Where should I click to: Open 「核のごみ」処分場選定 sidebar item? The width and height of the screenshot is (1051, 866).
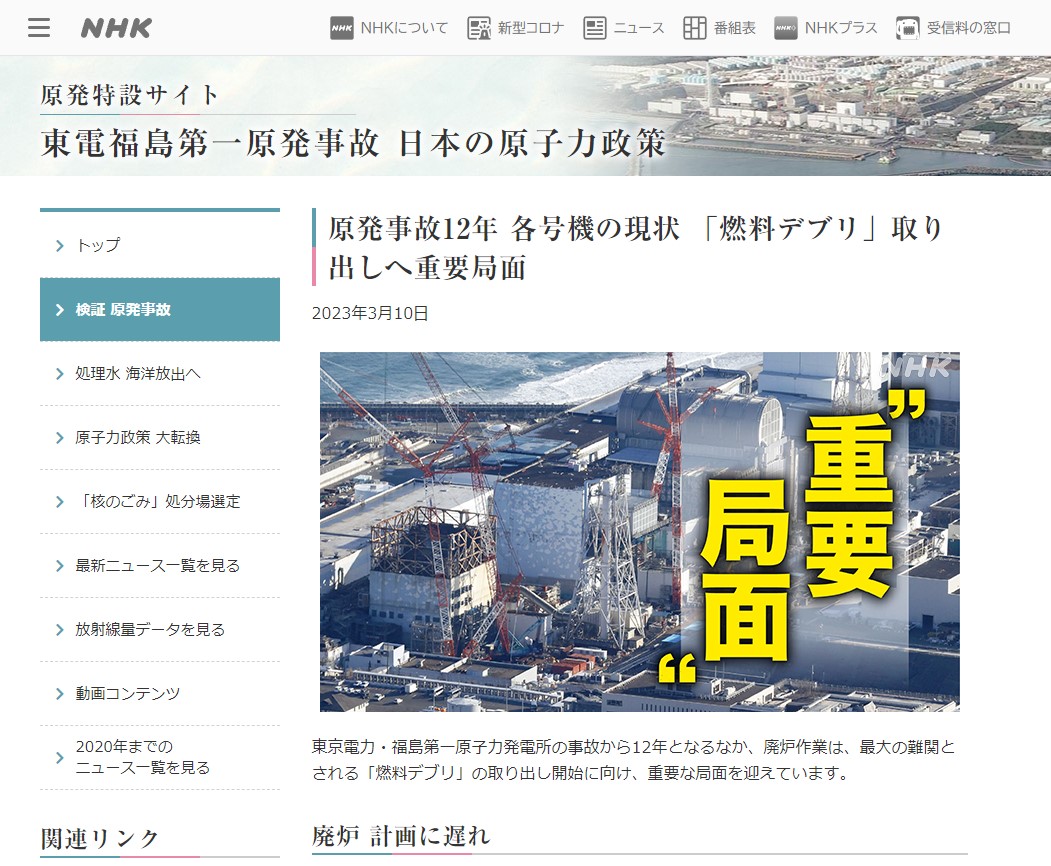click(160, 501)
